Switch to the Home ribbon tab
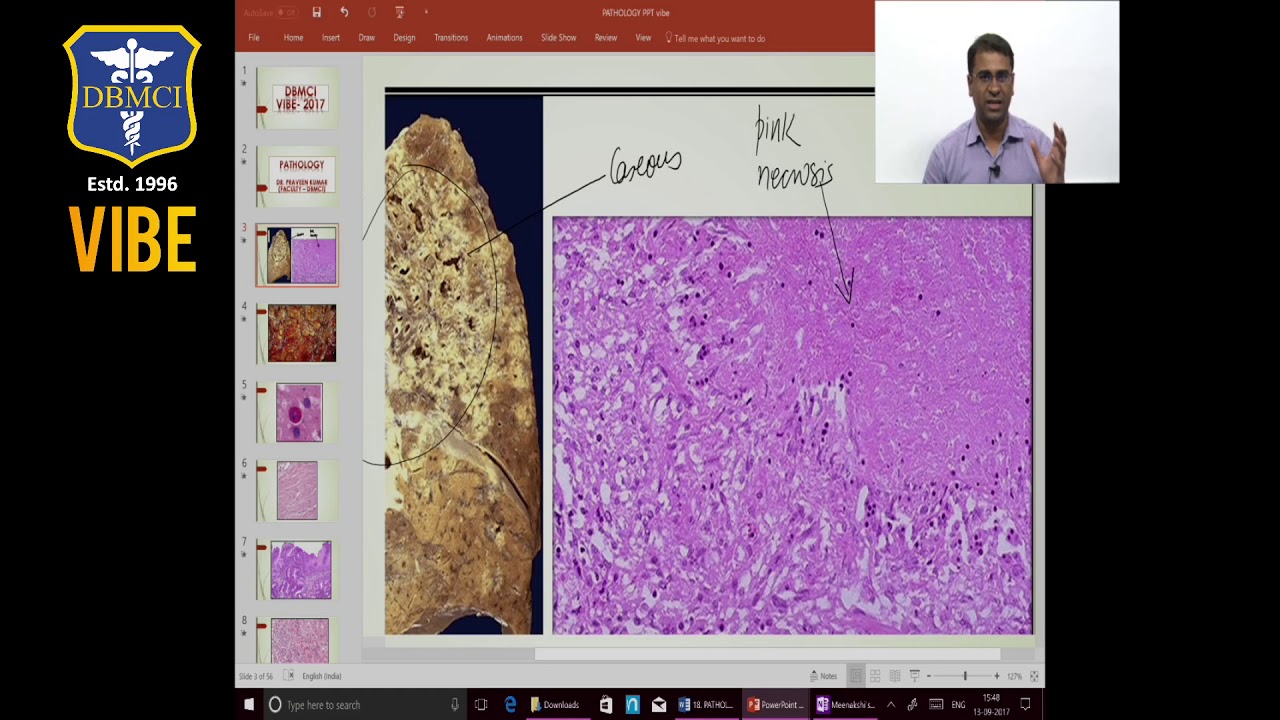 (293, 38)
